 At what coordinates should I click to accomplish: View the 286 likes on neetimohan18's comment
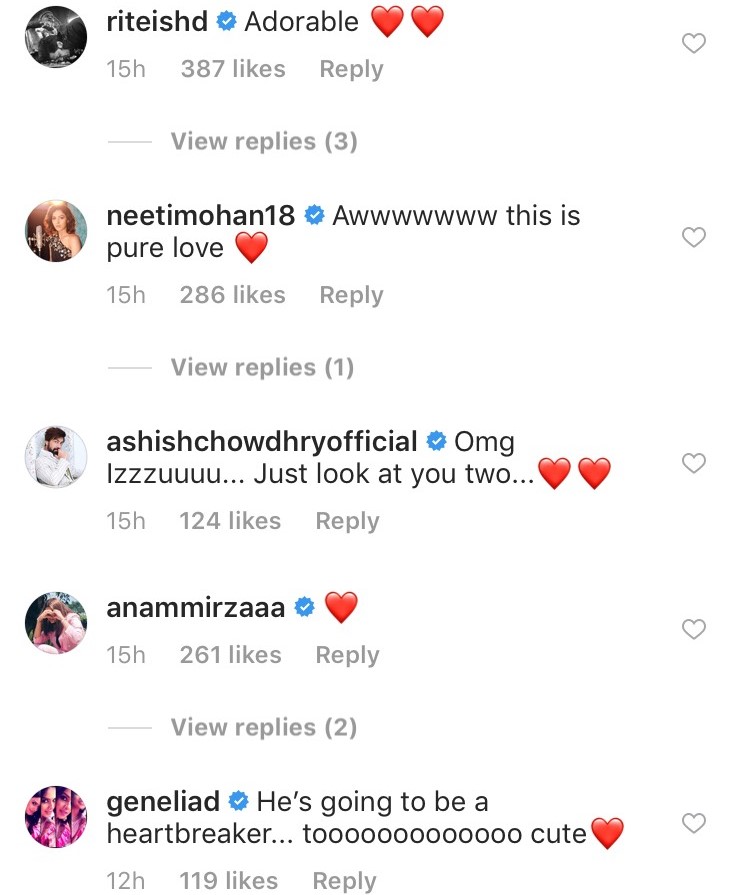point(232,295)
